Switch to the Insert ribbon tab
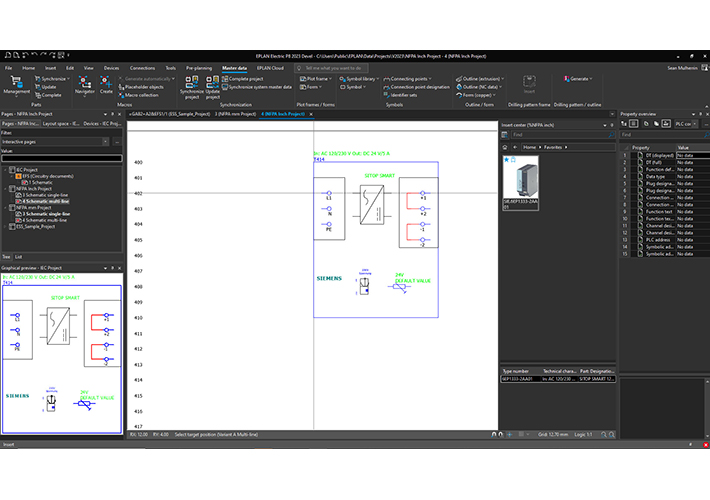This screenshot has width=710, height=500. click(50, 68)
